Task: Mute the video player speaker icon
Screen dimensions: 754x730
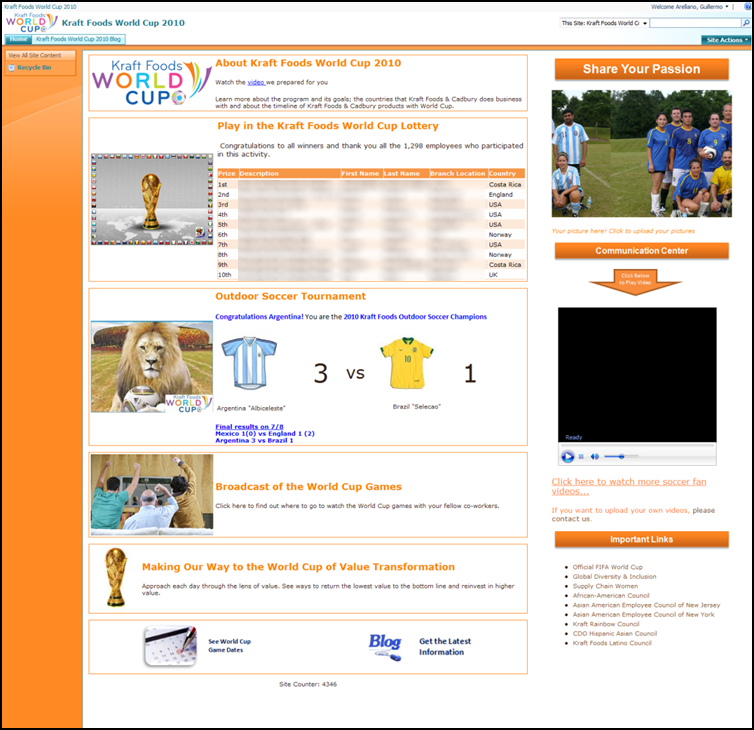Action: pos(594,456)
